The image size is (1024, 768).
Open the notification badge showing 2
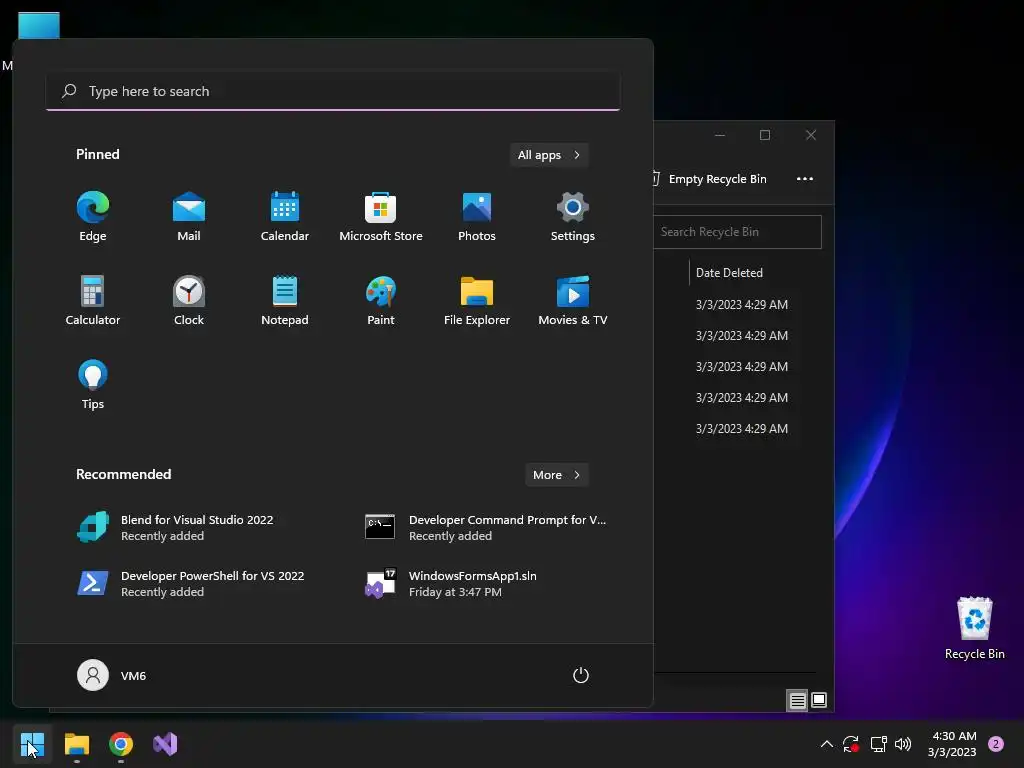tap(996, 744)
